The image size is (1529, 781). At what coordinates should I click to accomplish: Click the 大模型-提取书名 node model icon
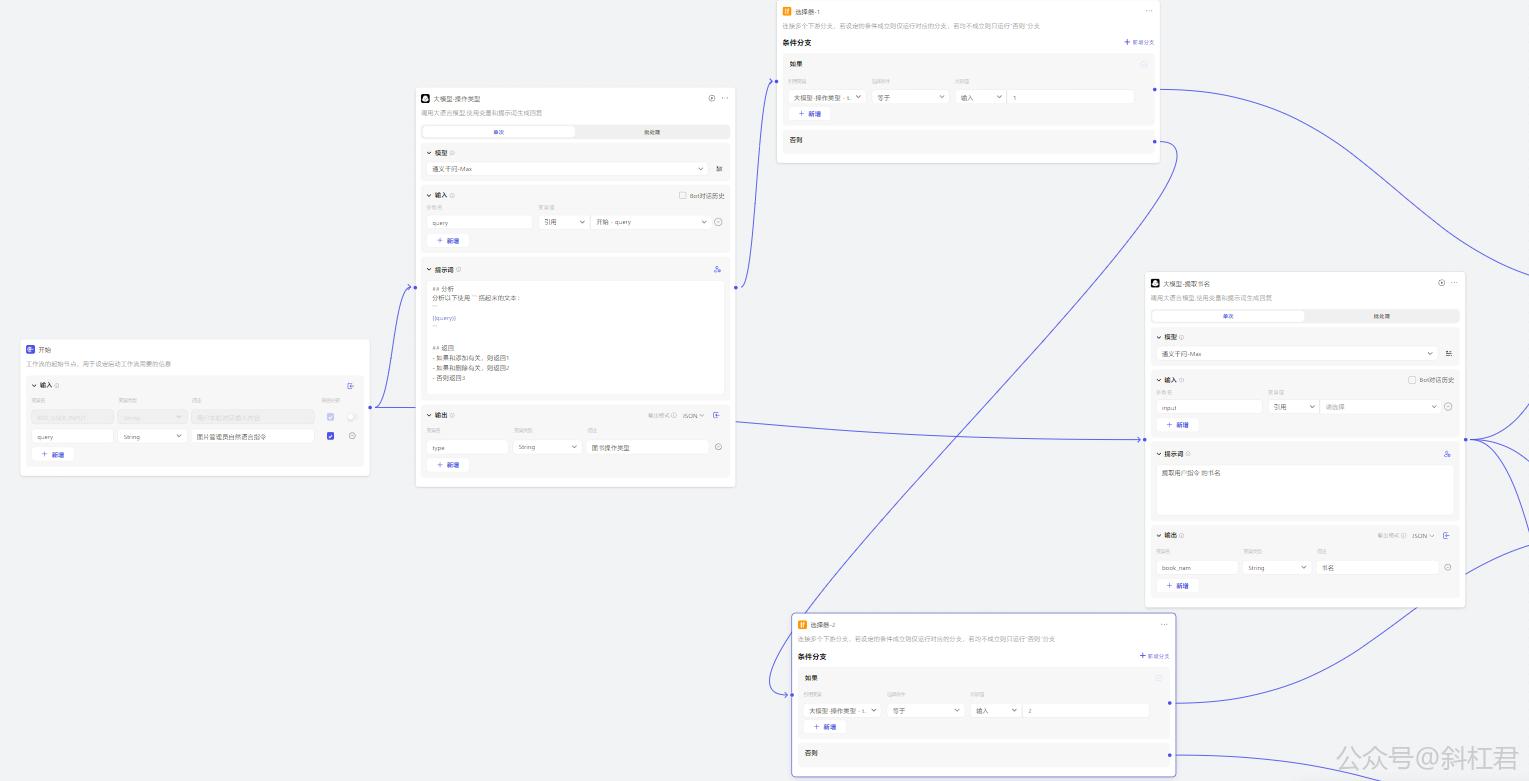pyautogui.click(x=1155, y=283)
